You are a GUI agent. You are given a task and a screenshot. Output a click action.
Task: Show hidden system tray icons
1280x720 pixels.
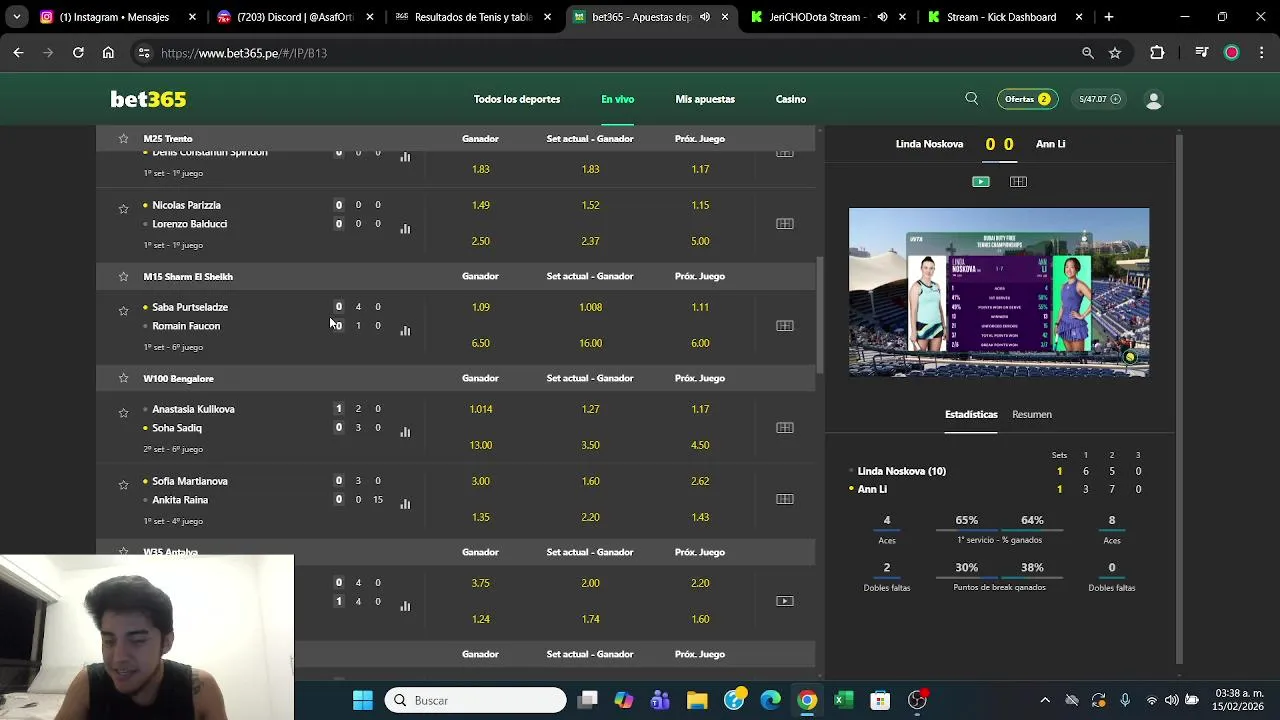[1045, 700]
